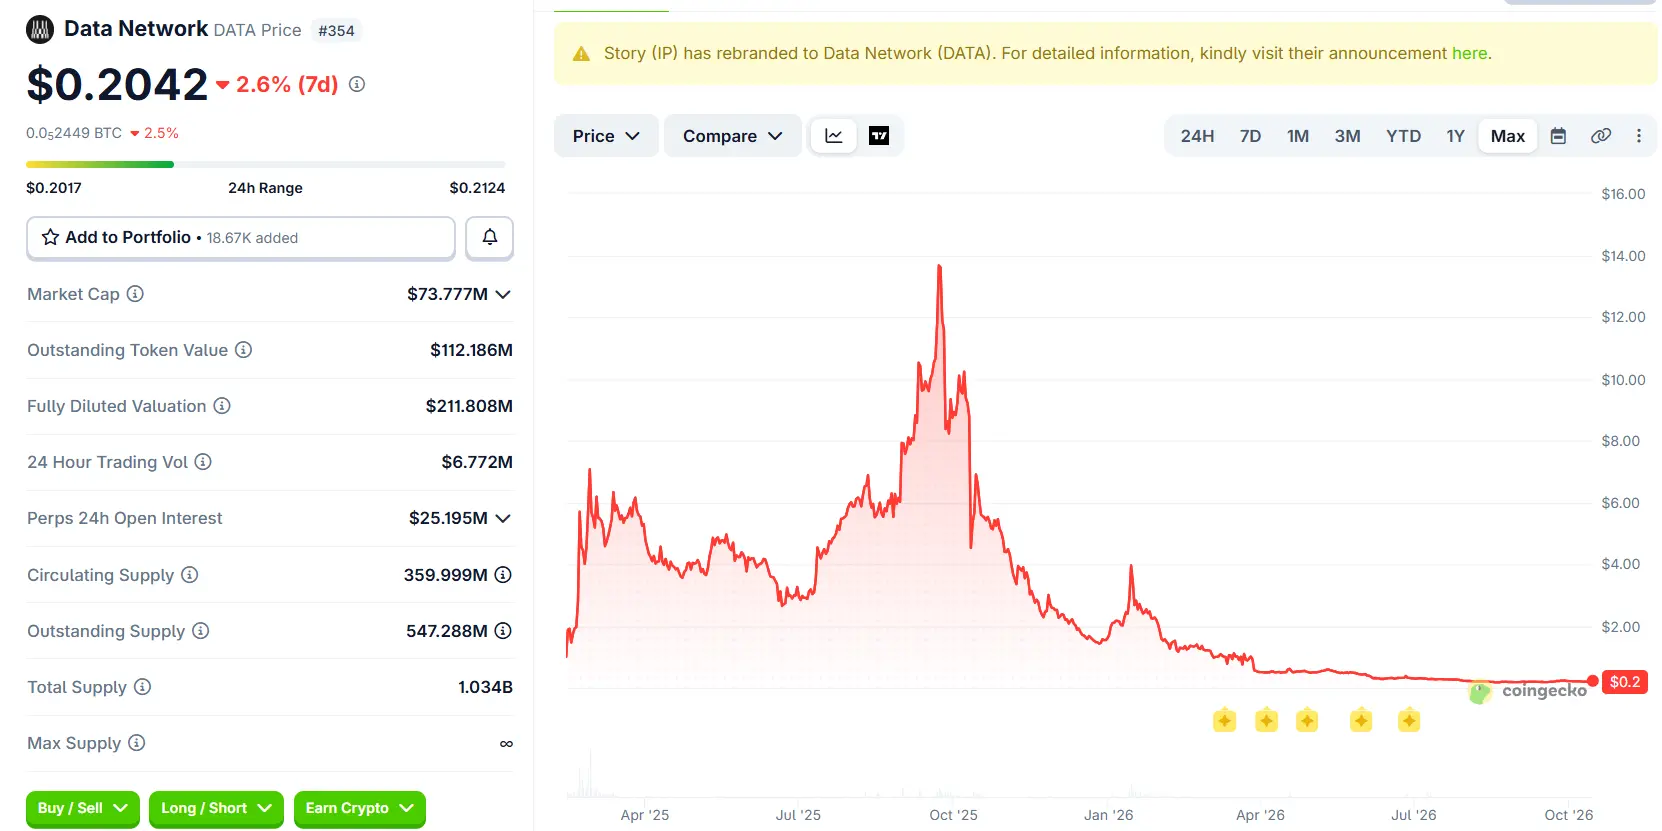Click the 24h Range progress bar

click(266, 164)
